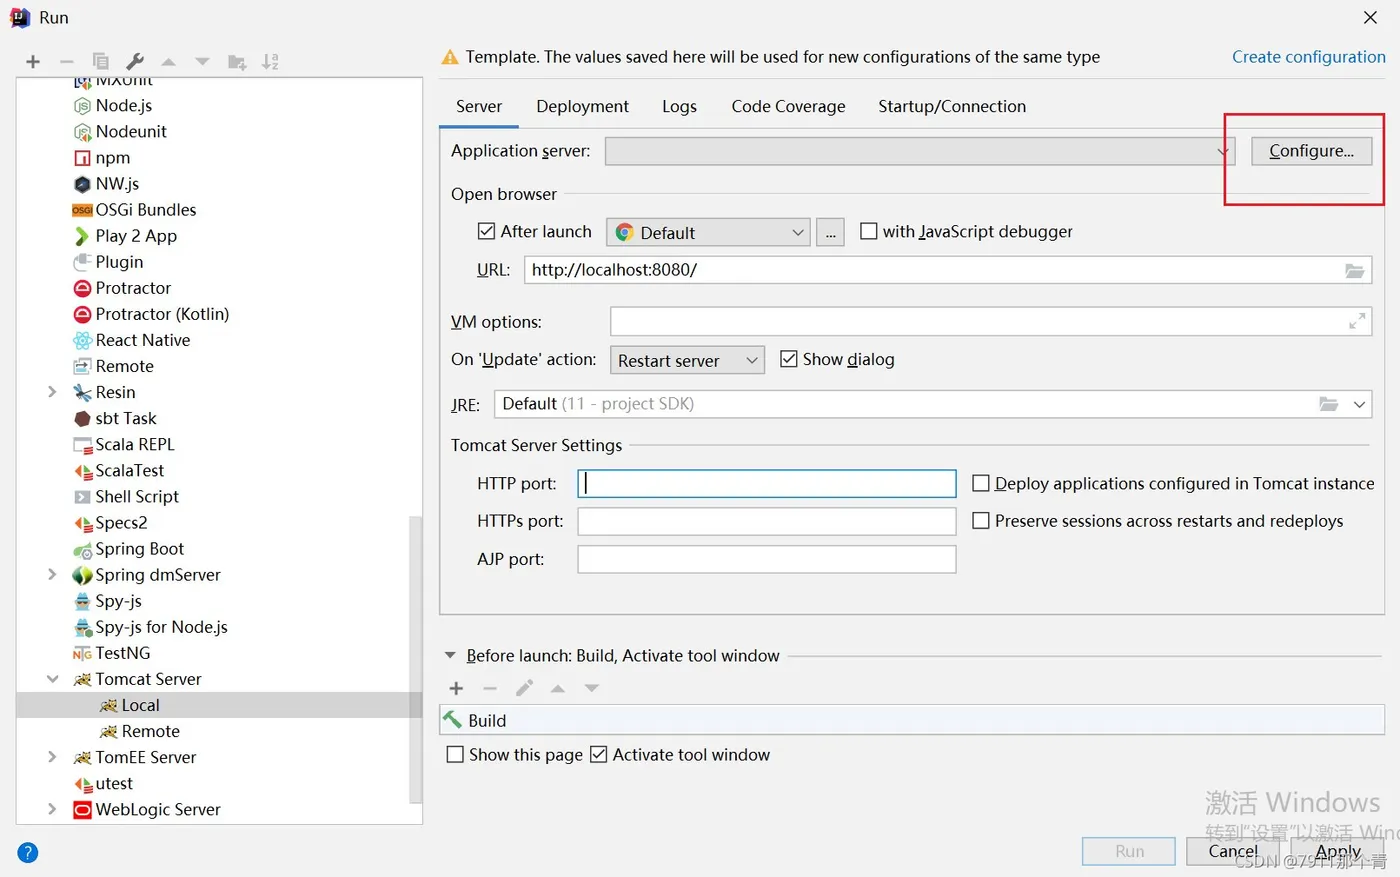Remove configuration with the minus icon
This screenshot has height=877, width=1400.
[x=66, y=62]
